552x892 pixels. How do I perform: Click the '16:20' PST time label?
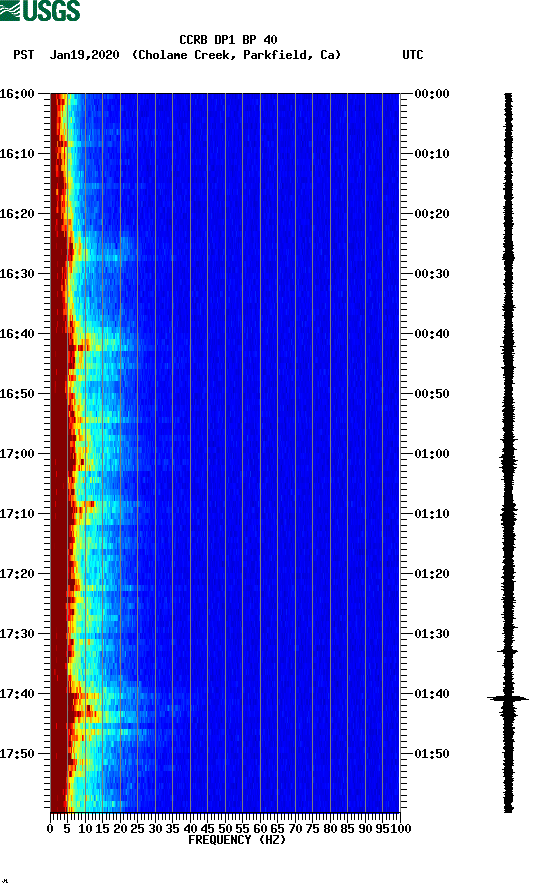[x=18, y=214]
